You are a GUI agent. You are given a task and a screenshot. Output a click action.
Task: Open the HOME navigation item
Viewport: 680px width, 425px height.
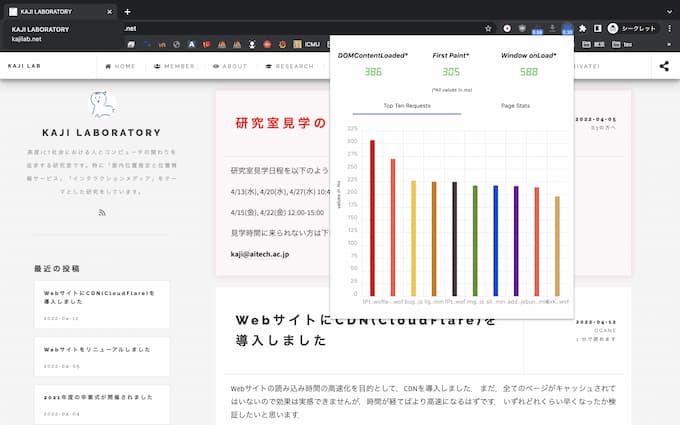click(120, 66)
